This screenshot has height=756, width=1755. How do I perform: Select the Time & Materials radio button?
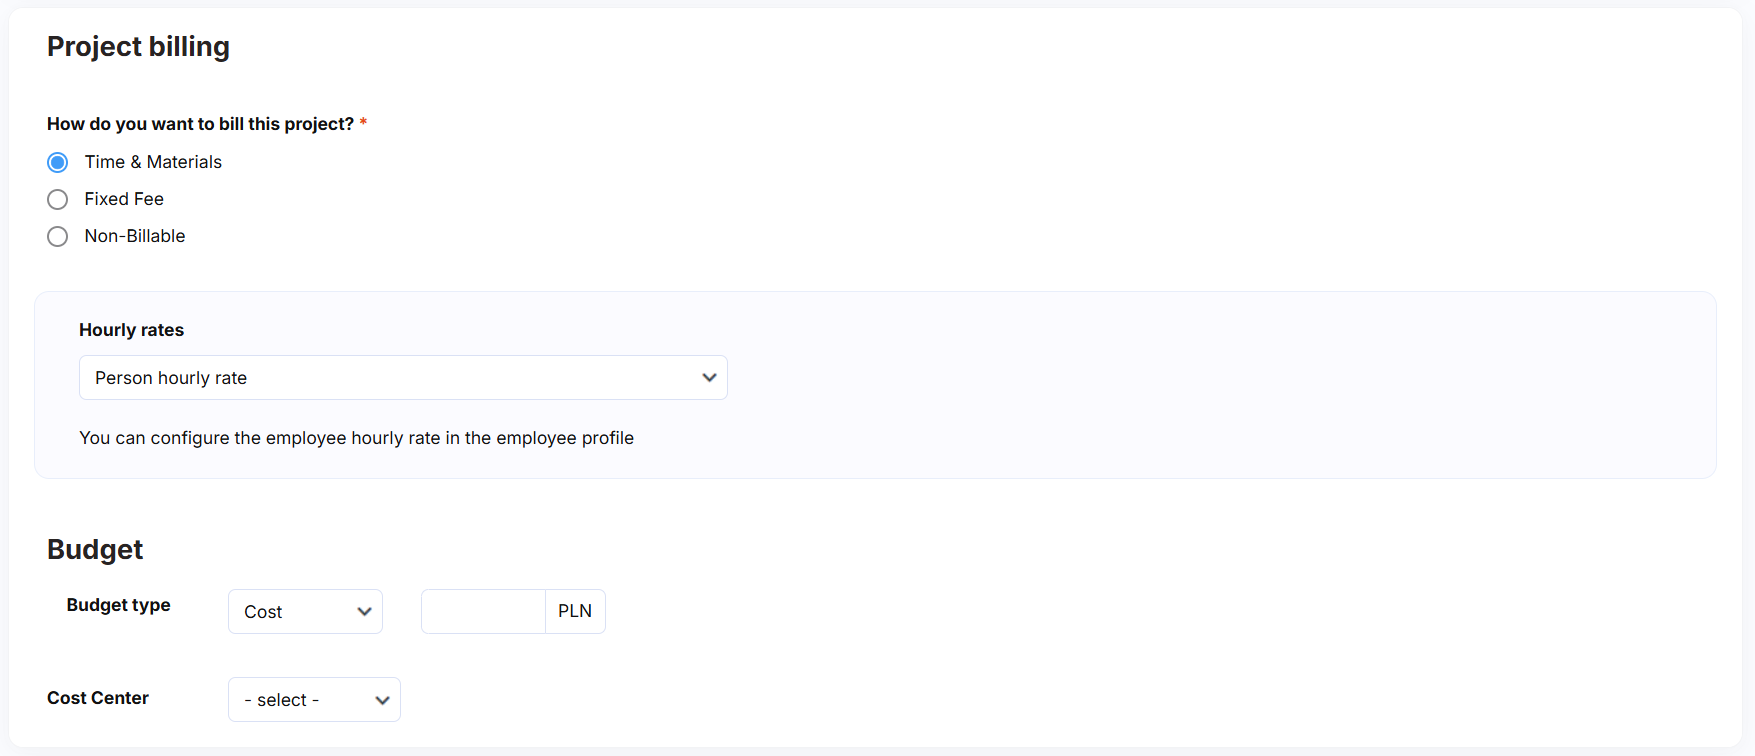pyautogui.click(x=58, y=162)
